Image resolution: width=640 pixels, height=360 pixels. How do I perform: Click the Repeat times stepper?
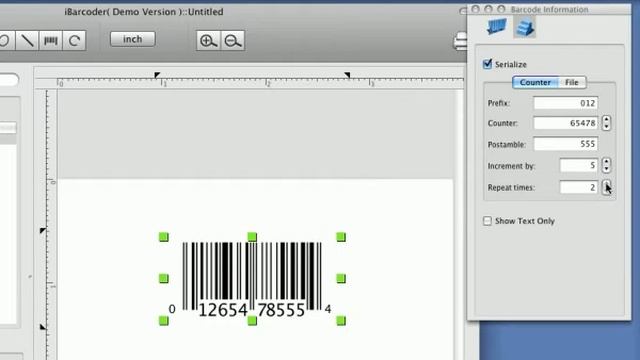point(606,187)
